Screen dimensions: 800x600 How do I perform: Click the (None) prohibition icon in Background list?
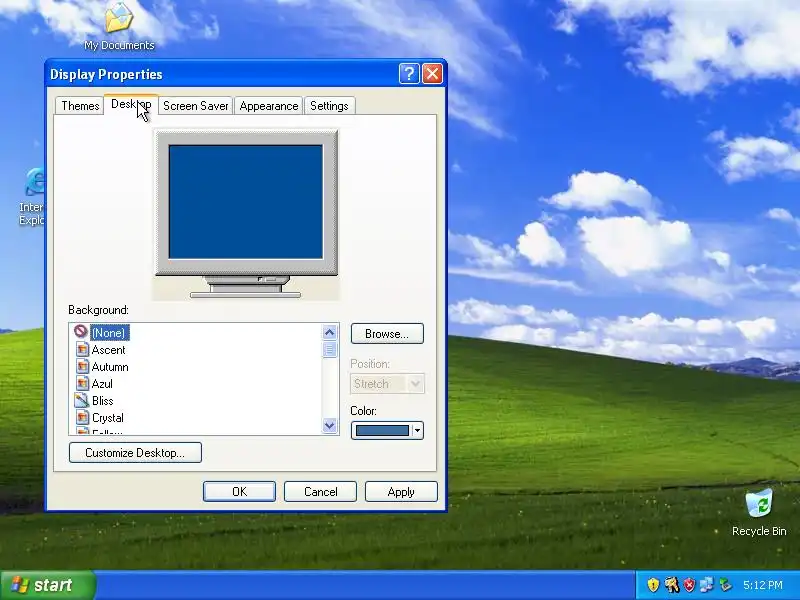click(80, 332)
